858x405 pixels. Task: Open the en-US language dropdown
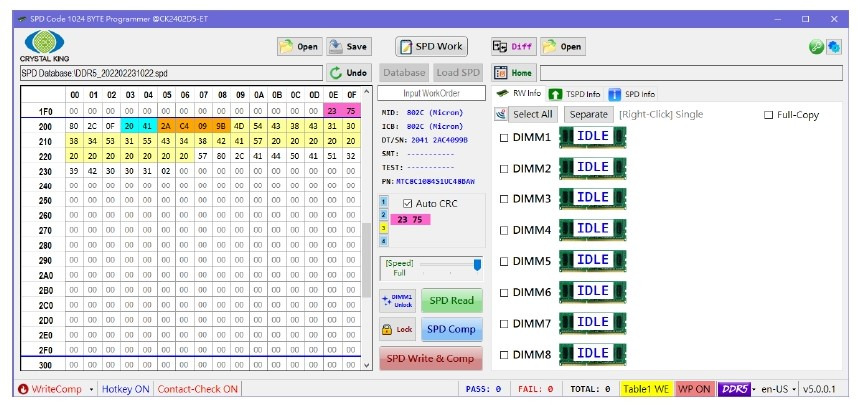[x=778, y=389]
